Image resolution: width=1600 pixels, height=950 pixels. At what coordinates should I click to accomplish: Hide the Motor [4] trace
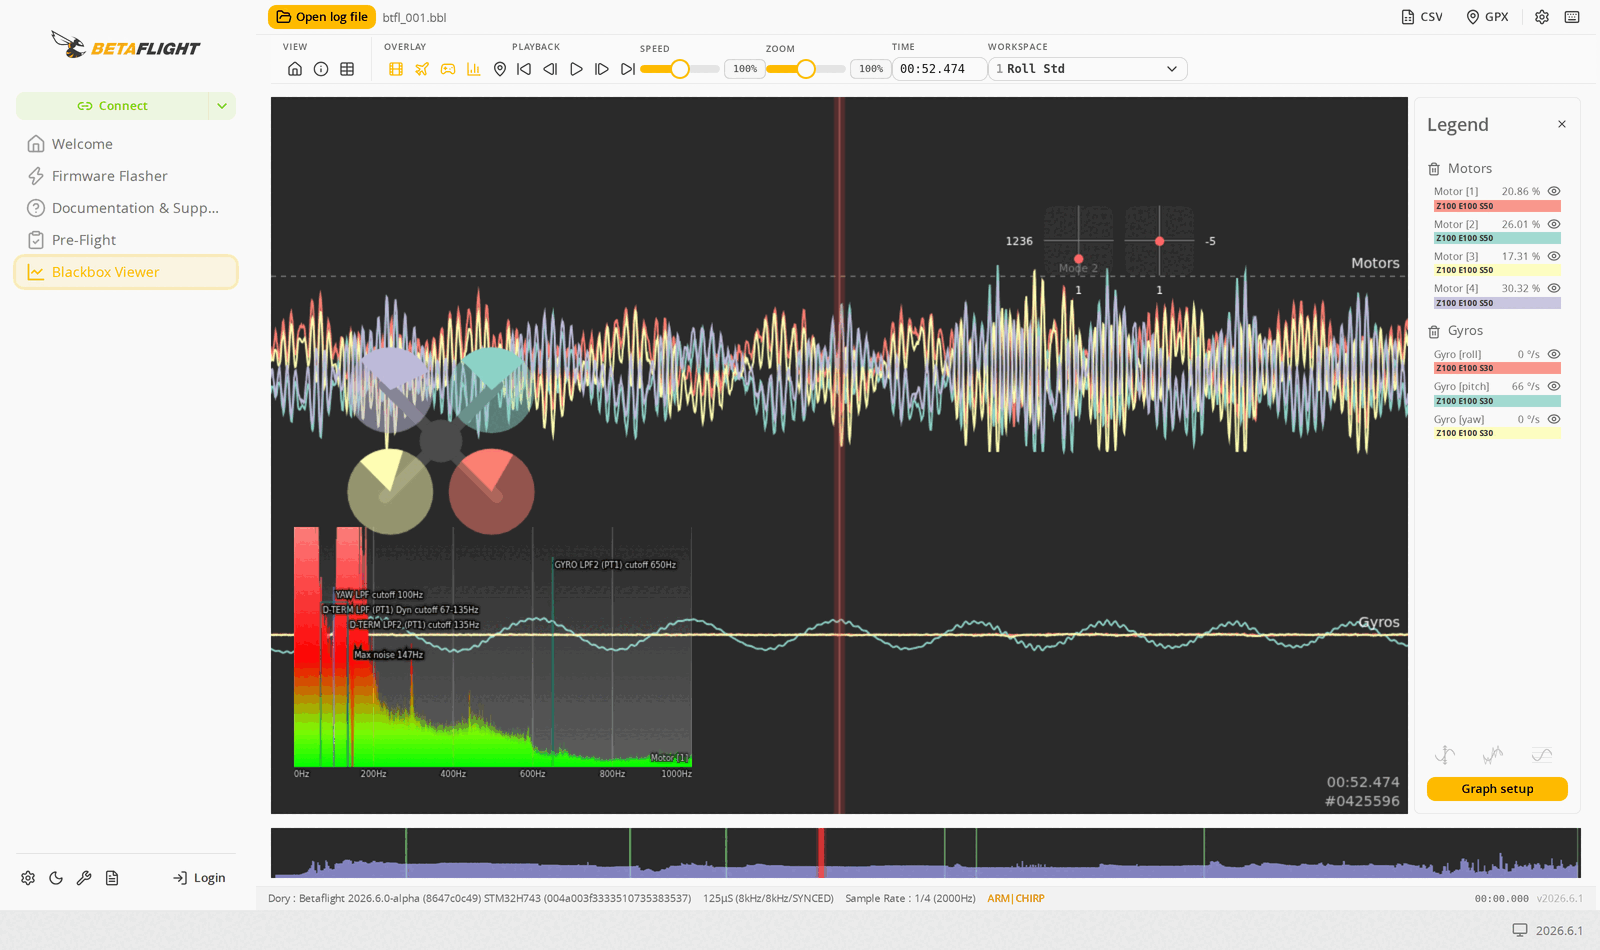pyautogui.click(x=1554, y=288)
